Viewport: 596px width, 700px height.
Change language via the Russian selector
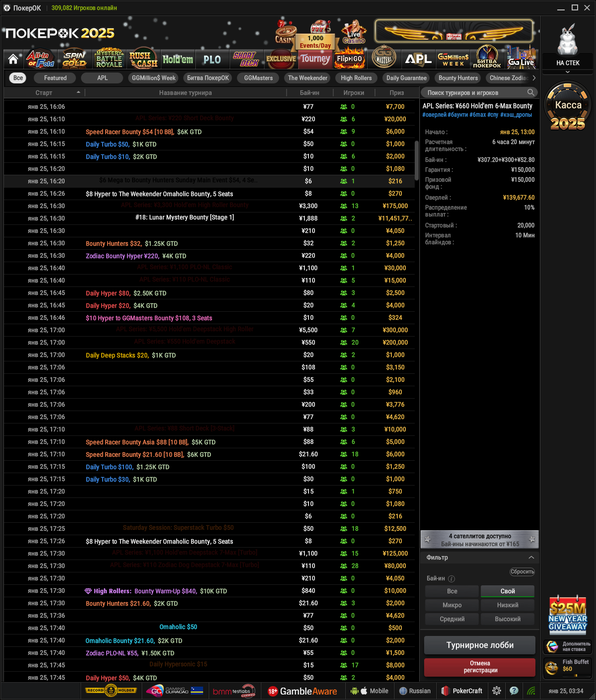415,691
